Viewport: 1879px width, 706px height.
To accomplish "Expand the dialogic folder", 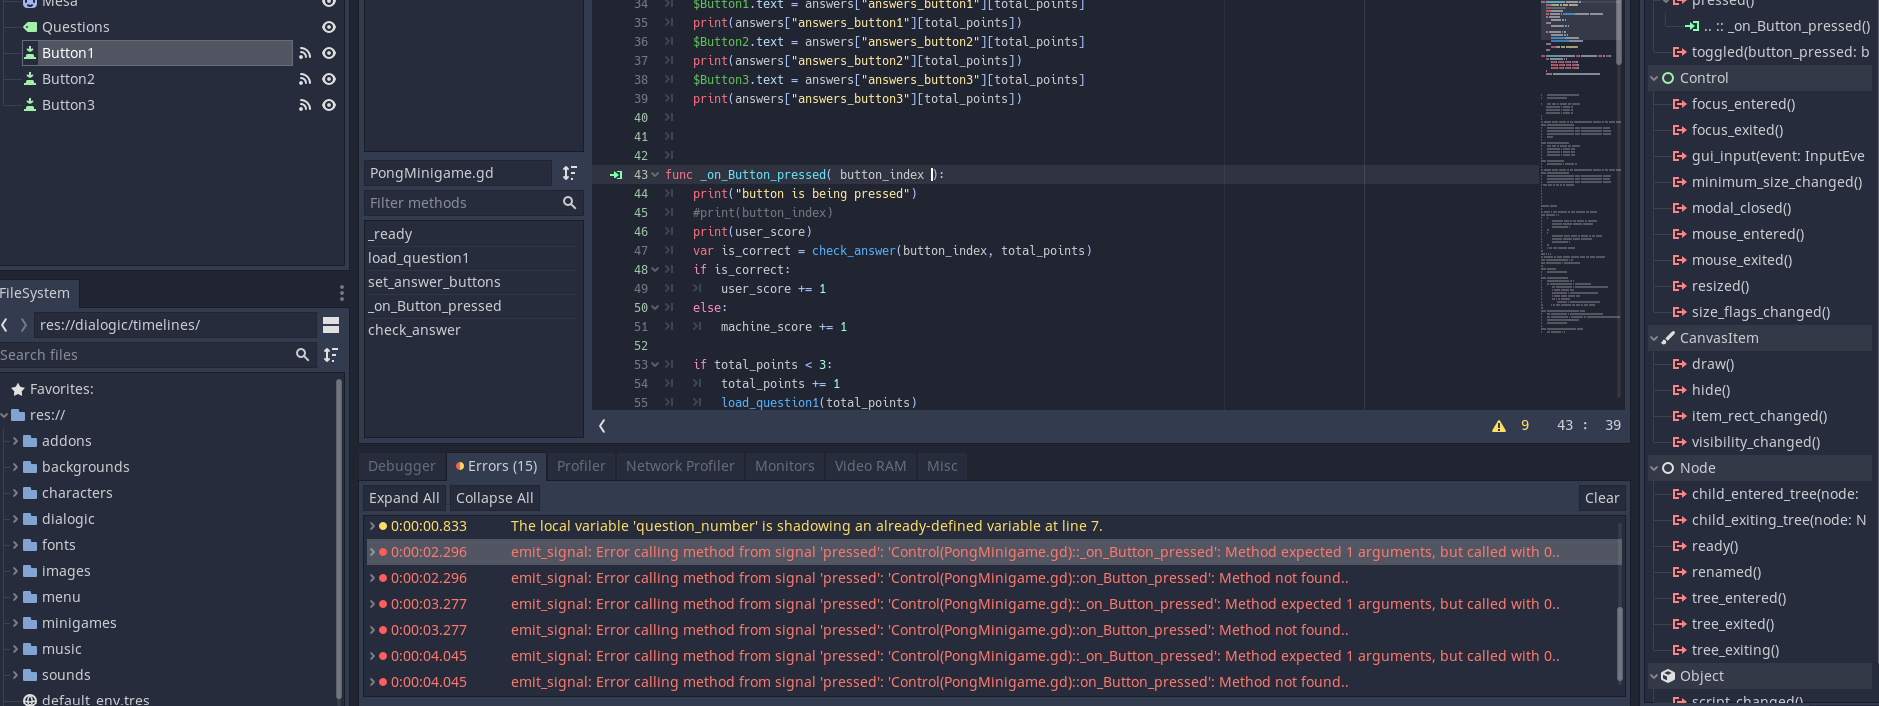I will pyautogui.click(x=15, y=519).
